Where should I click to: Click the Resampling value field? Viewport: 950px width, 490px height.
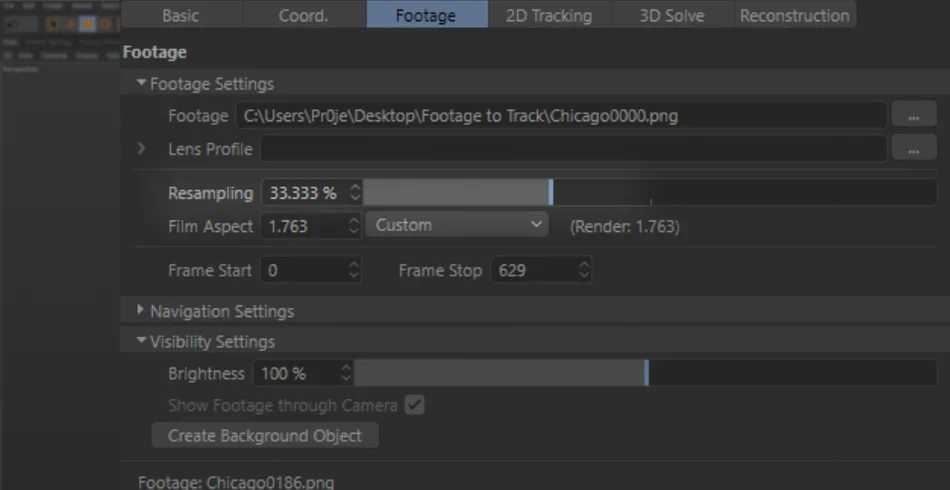click(304, 193)
